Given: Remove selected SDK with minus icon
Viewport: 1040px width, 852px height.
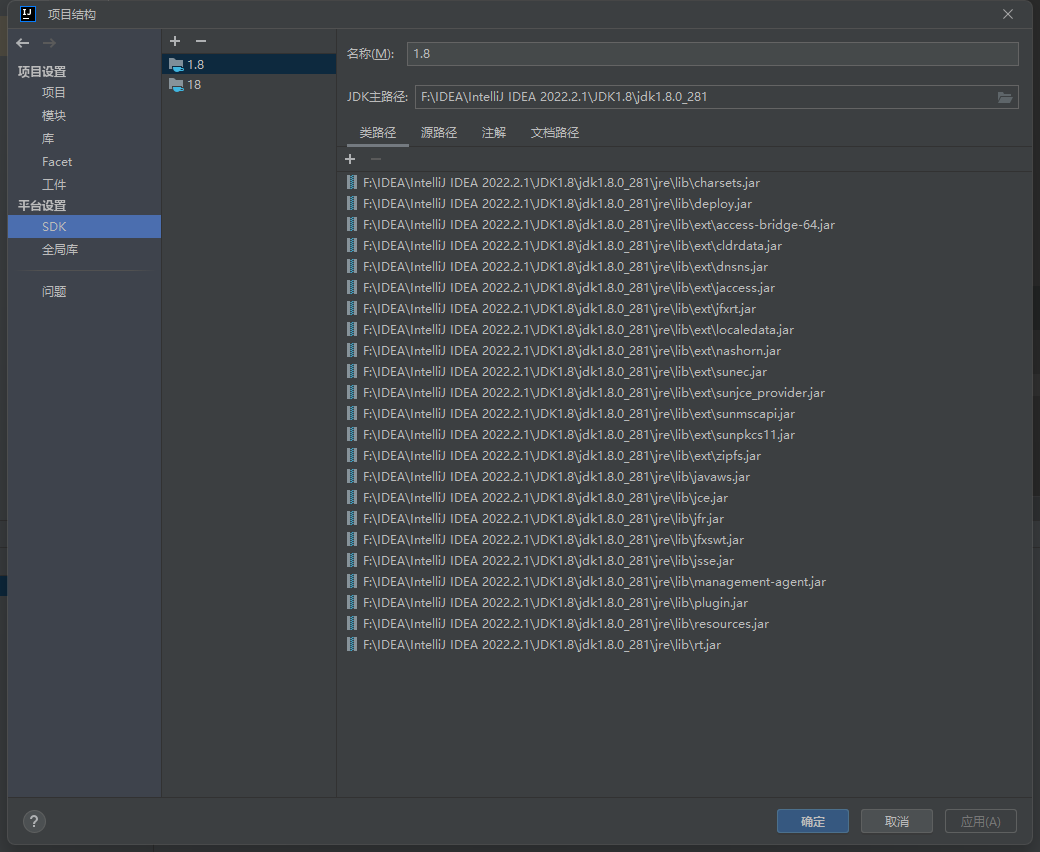Looking at the screenshot, I should pyautogui.click(x=201, y=41).
